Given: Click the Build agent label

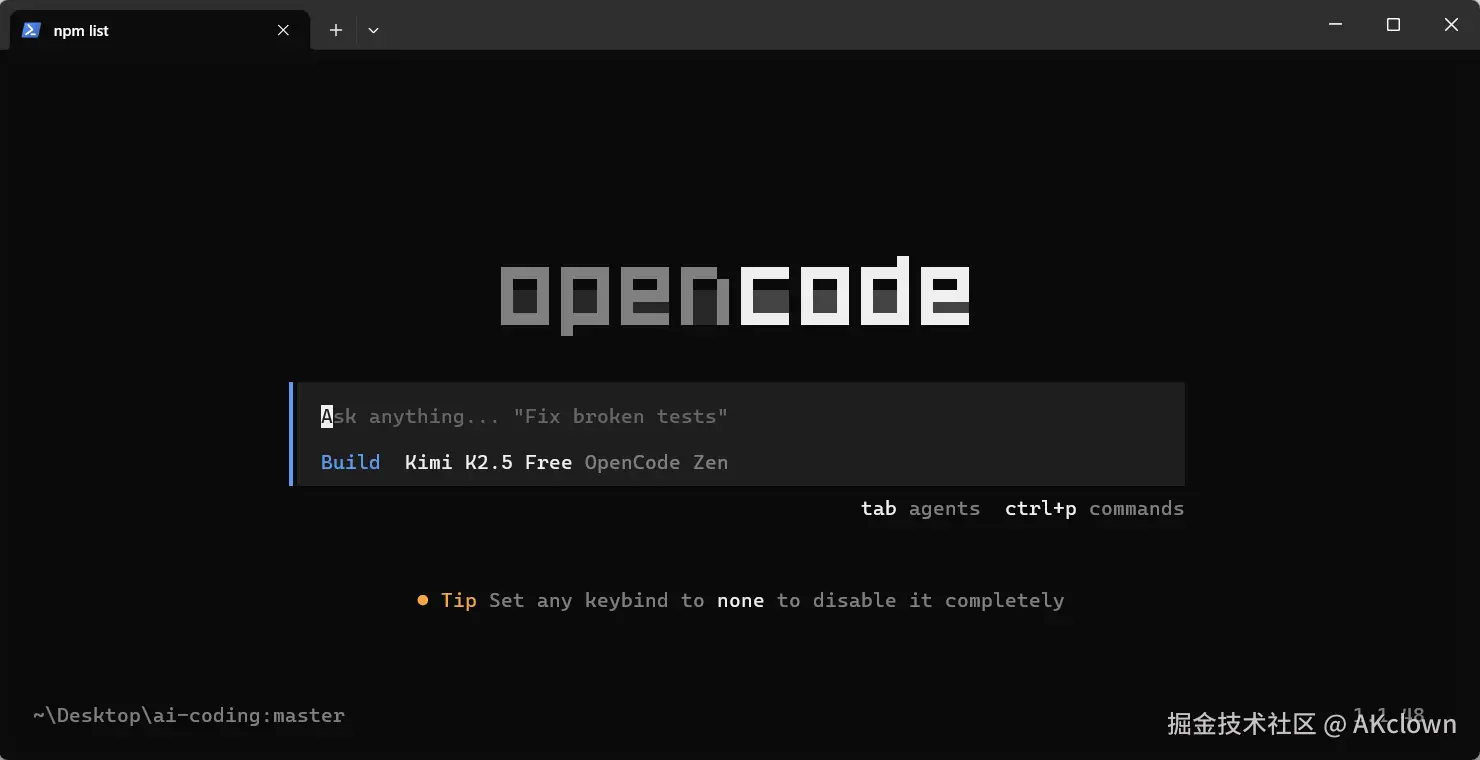Looking at the screenshot, I should tap(349, 462).
